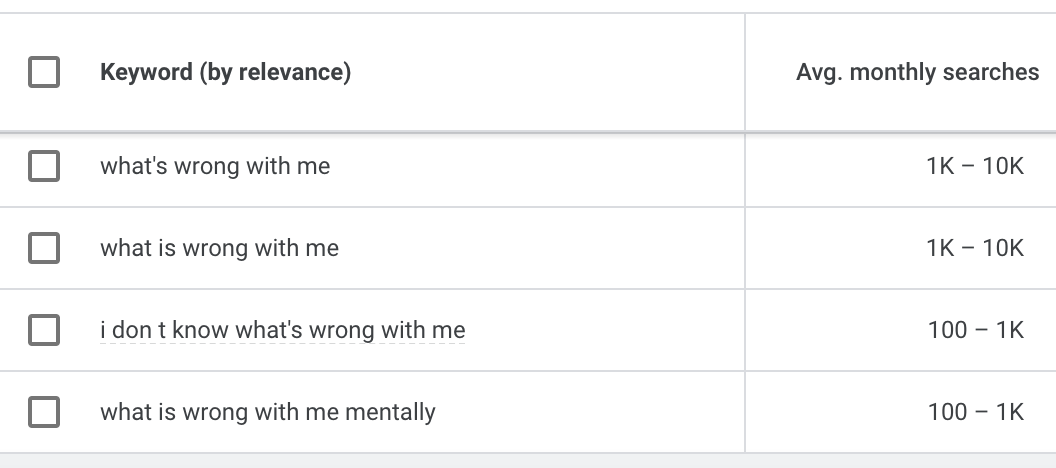Click the 1K – 10K value for "what's wrong with me"
Viewport: 1056px width, 468px height.
(975, 166)
